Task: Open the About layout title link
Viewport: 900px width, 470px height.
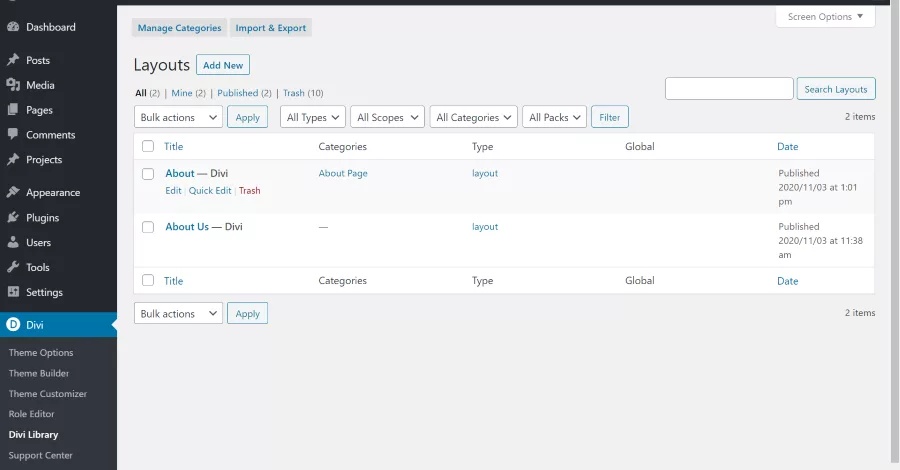Action: click(180, 173)
